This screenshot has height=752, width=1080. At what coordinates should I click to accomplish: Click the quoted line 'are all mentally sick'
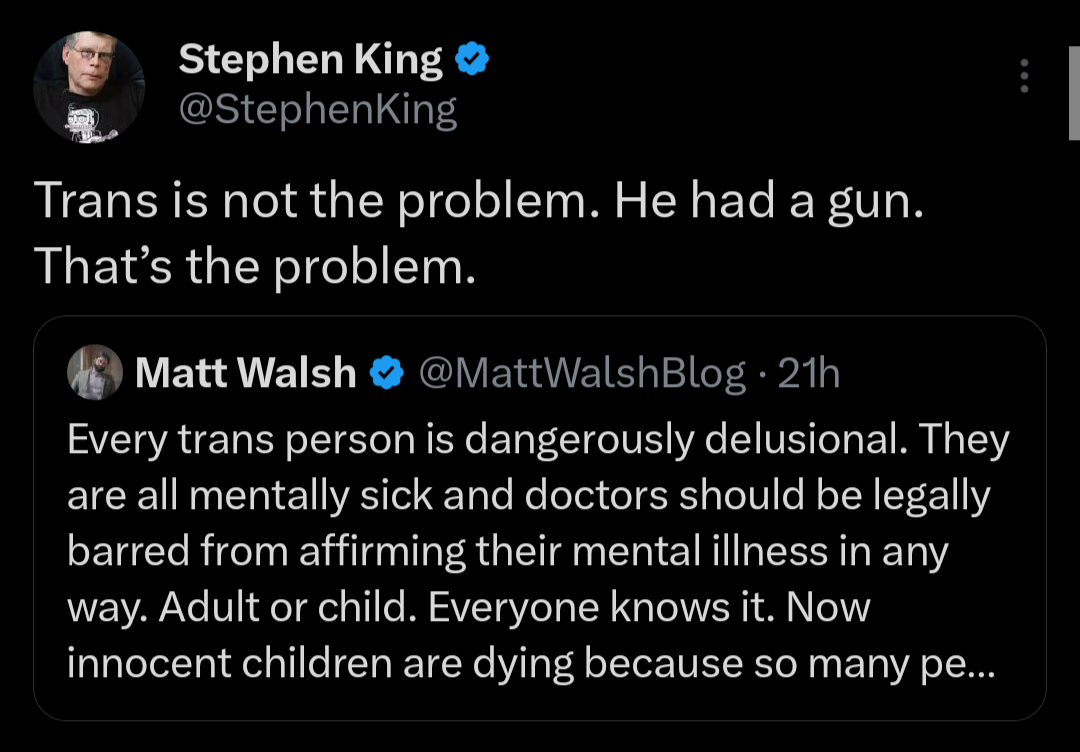click(x=528, y=496)
